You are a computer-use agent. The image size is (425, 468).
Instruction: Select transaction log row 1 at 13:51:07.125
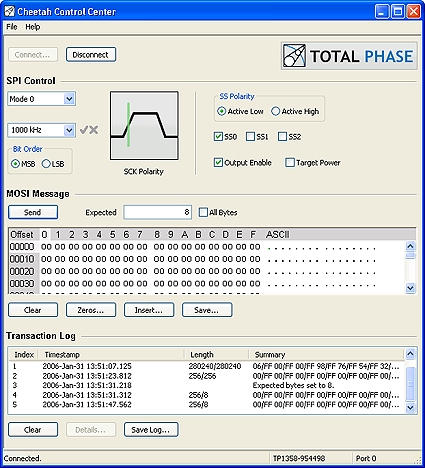click(206, 366)
